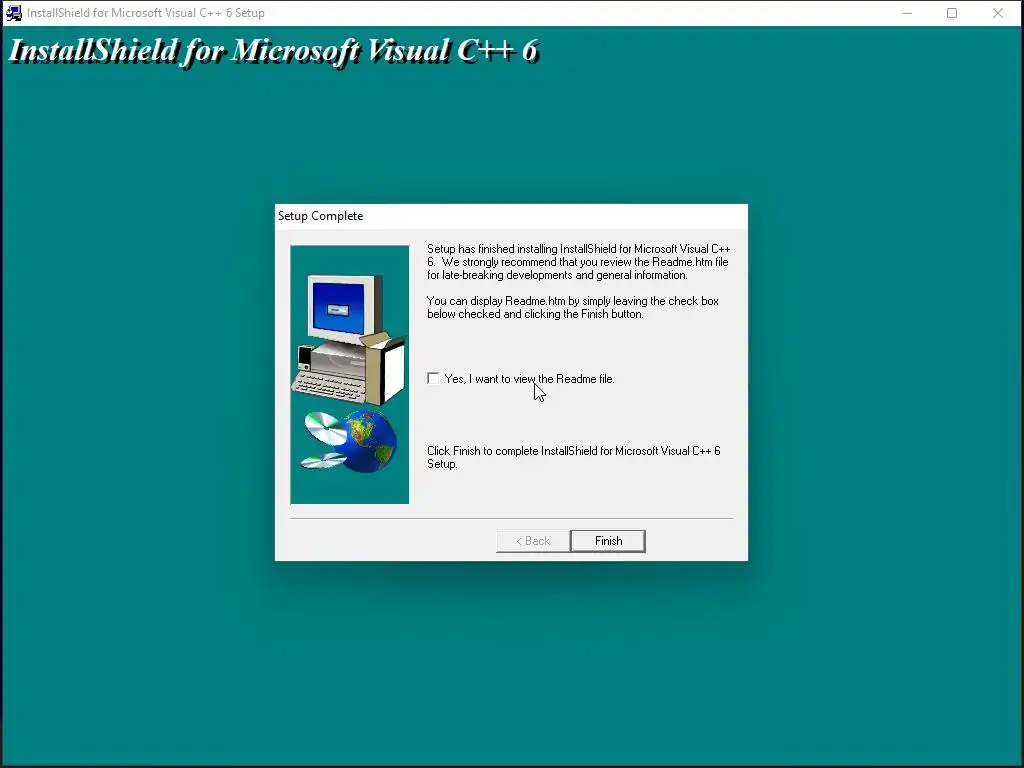The height and width of the screenshot is (768, 1024).
Task: Click the 'Setup Complete' dialog title
Action: point(321,216)
